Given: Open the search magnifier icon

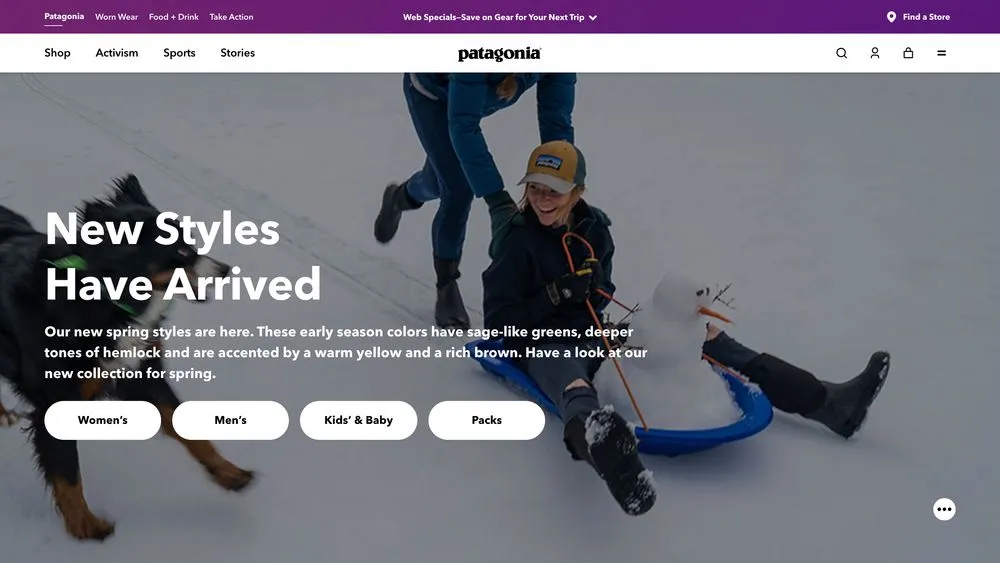Looking at the screenshot, I should (x=841, y=53).
